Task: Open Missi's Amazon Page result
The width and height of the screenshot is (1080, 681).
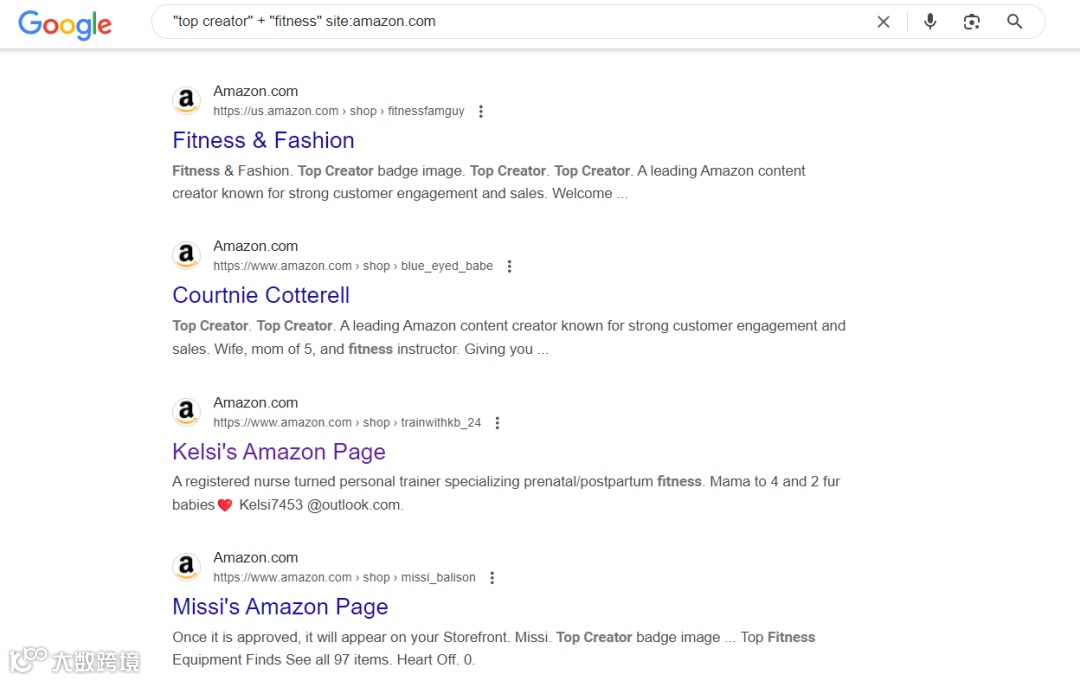Action: (280, 607)
